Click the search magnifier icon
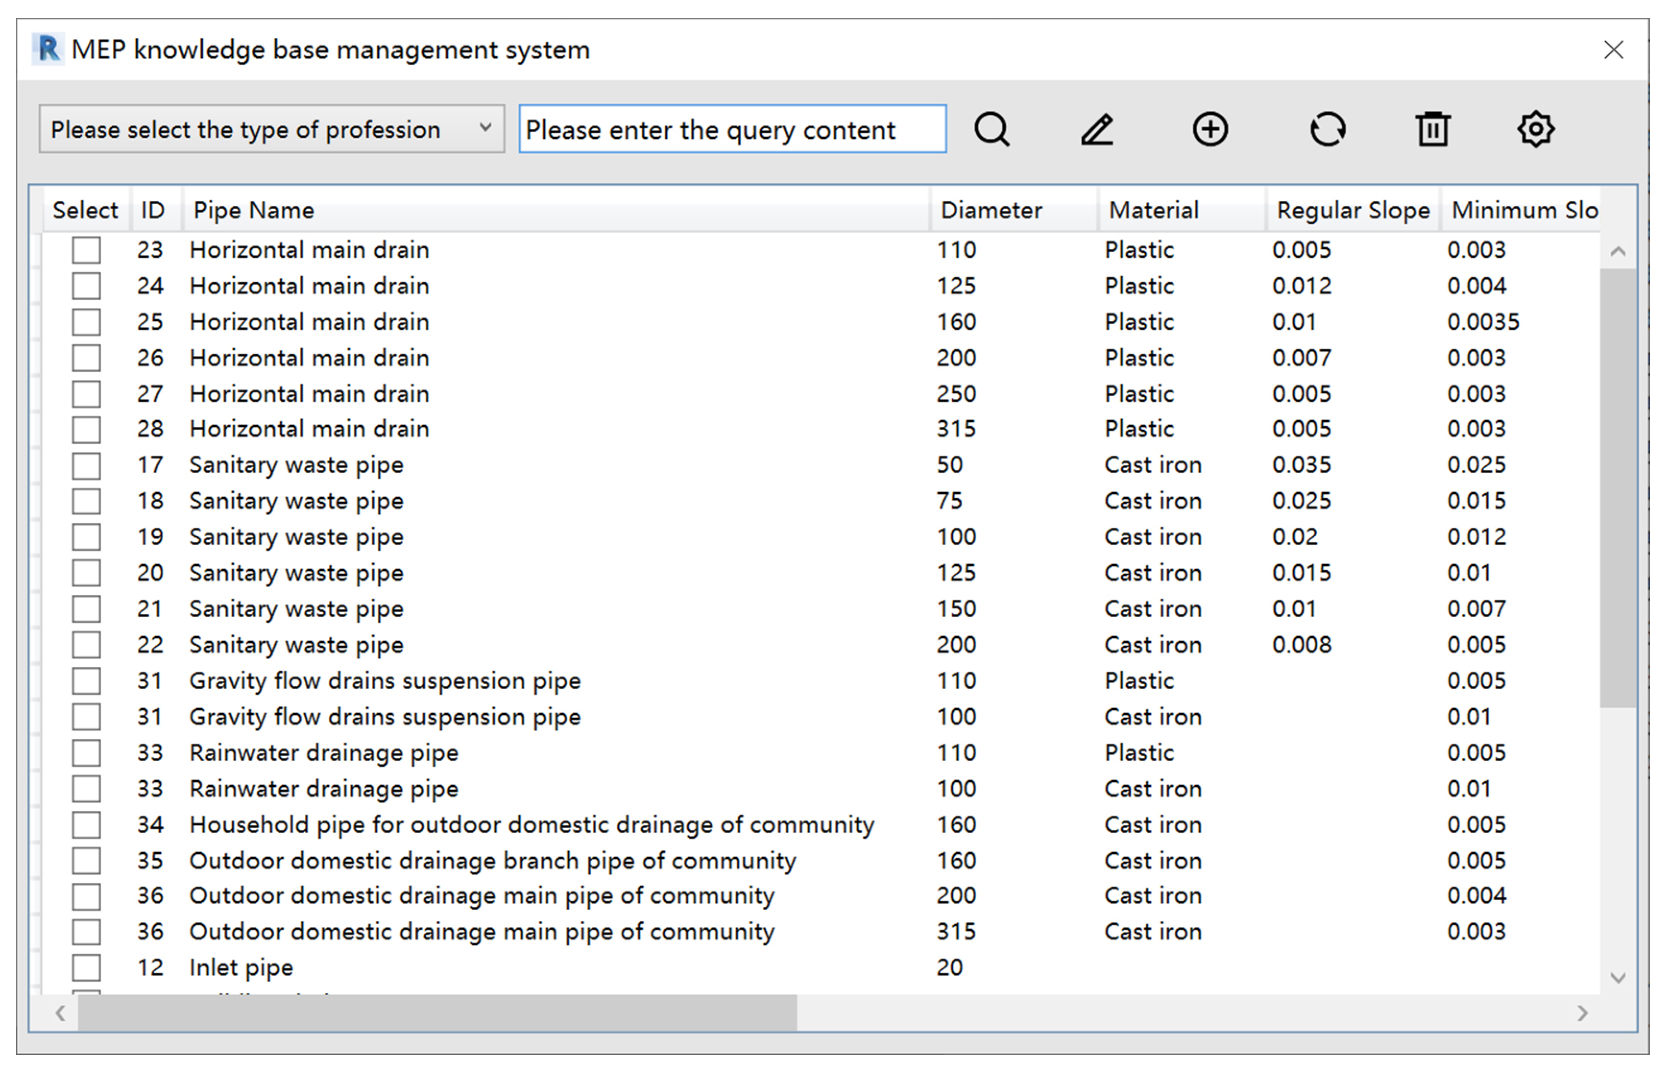This screenshot has width=1665, height=1067. point(992,130)
